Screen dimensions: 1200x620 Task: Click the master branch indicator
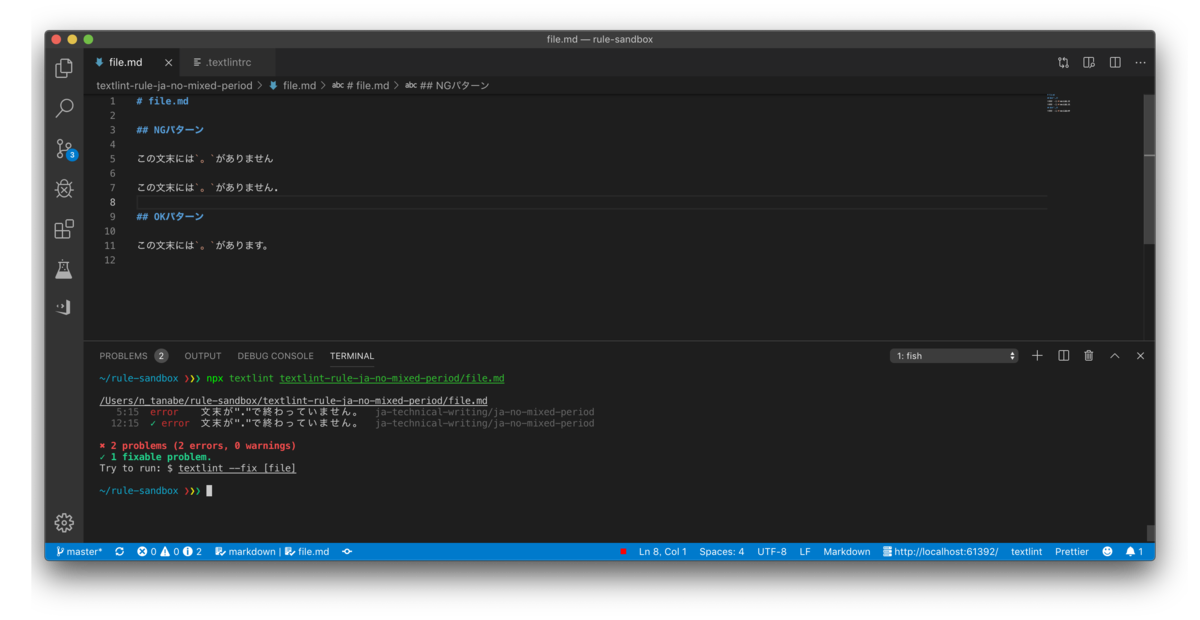[x=79, y=551]
